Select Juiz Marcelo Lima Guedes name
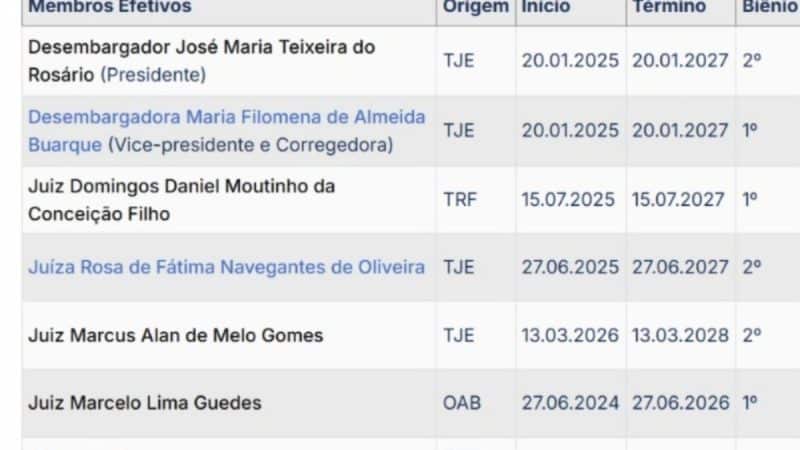This screenshot has width=800, height=450. tap(145, 403)
